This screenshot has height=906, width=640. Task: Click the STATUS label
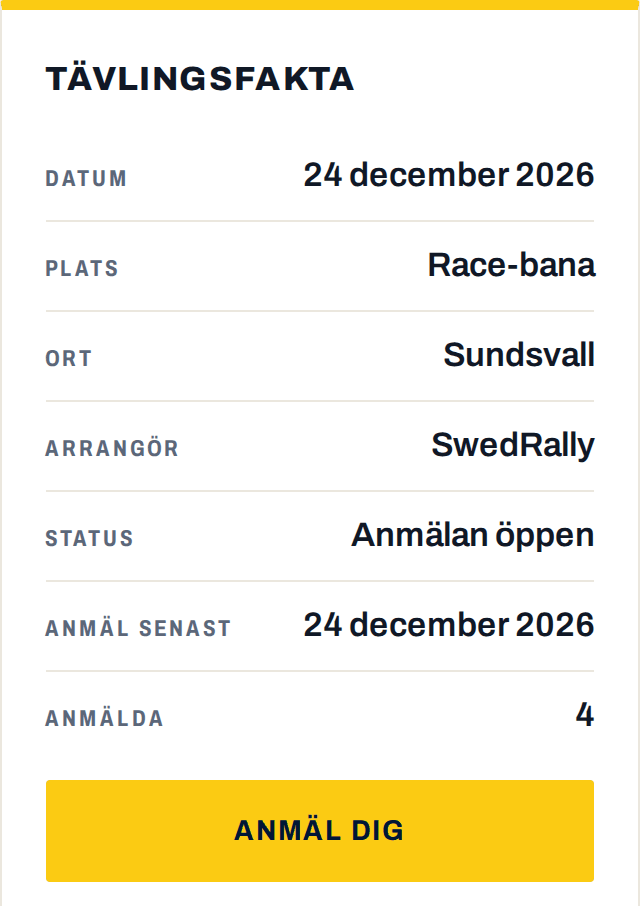click(x=90, y=539)
